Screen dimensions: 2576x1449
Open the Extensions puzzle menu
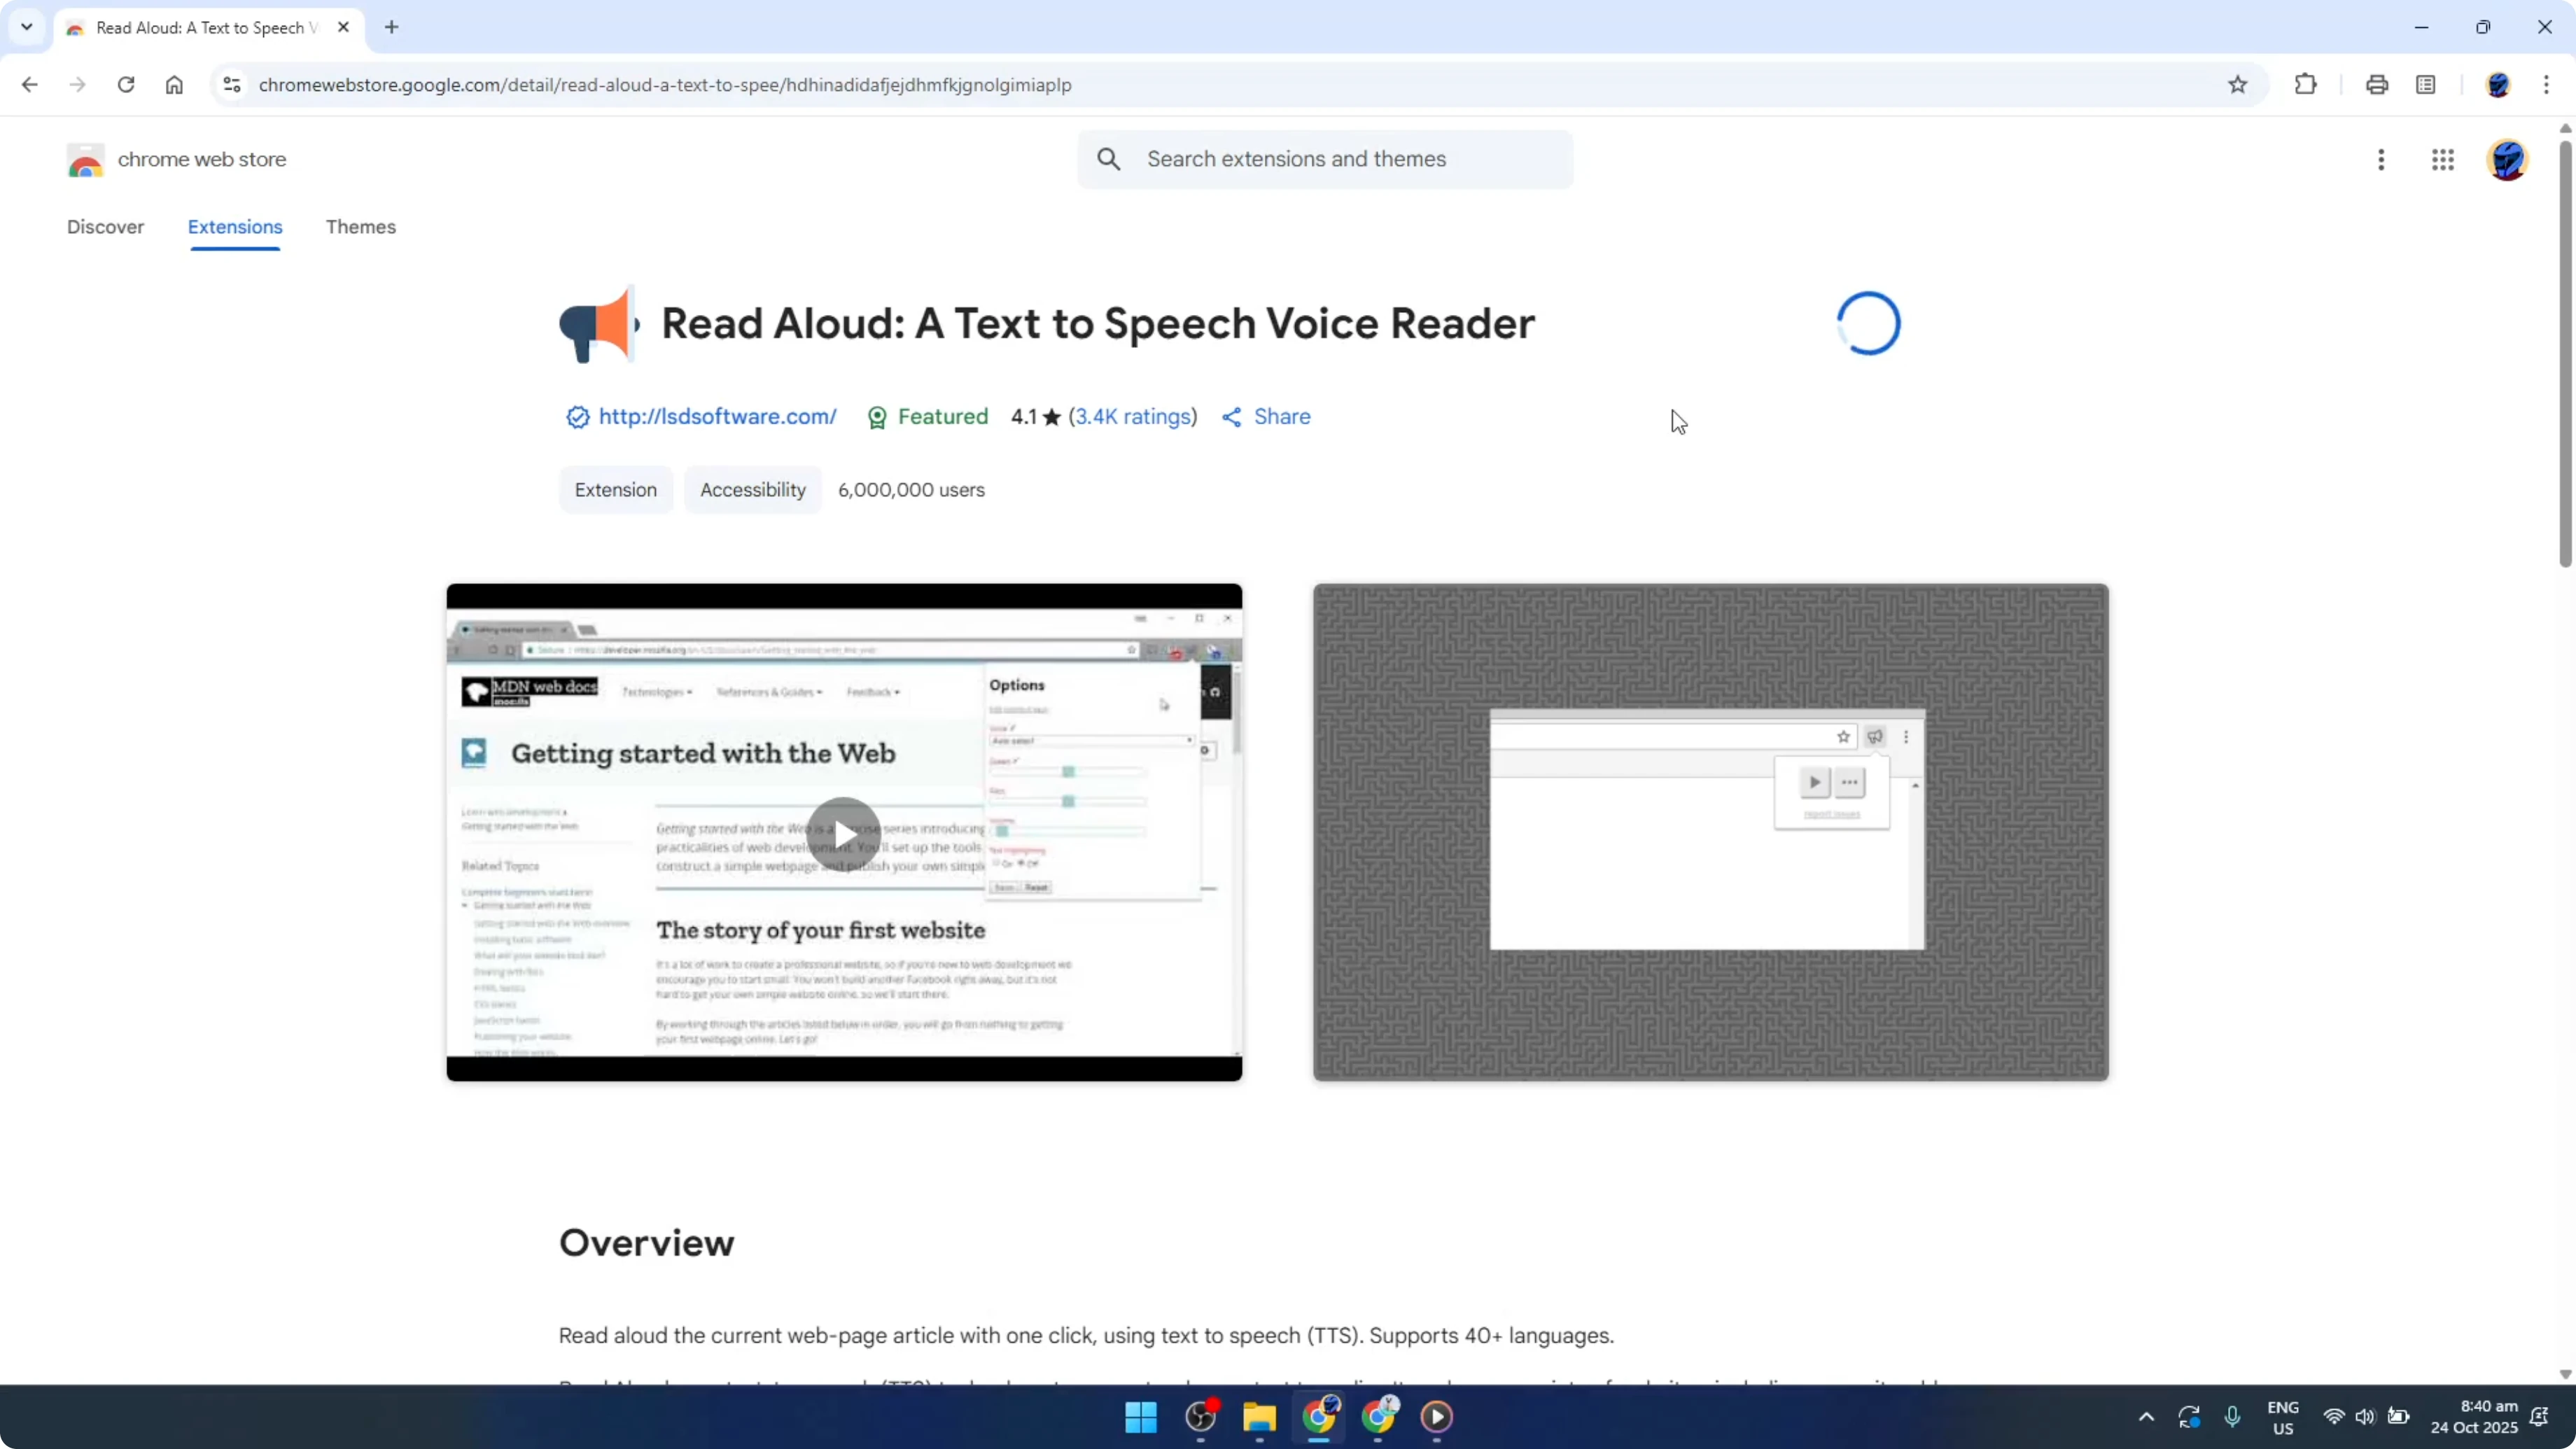coord(2306,85)
